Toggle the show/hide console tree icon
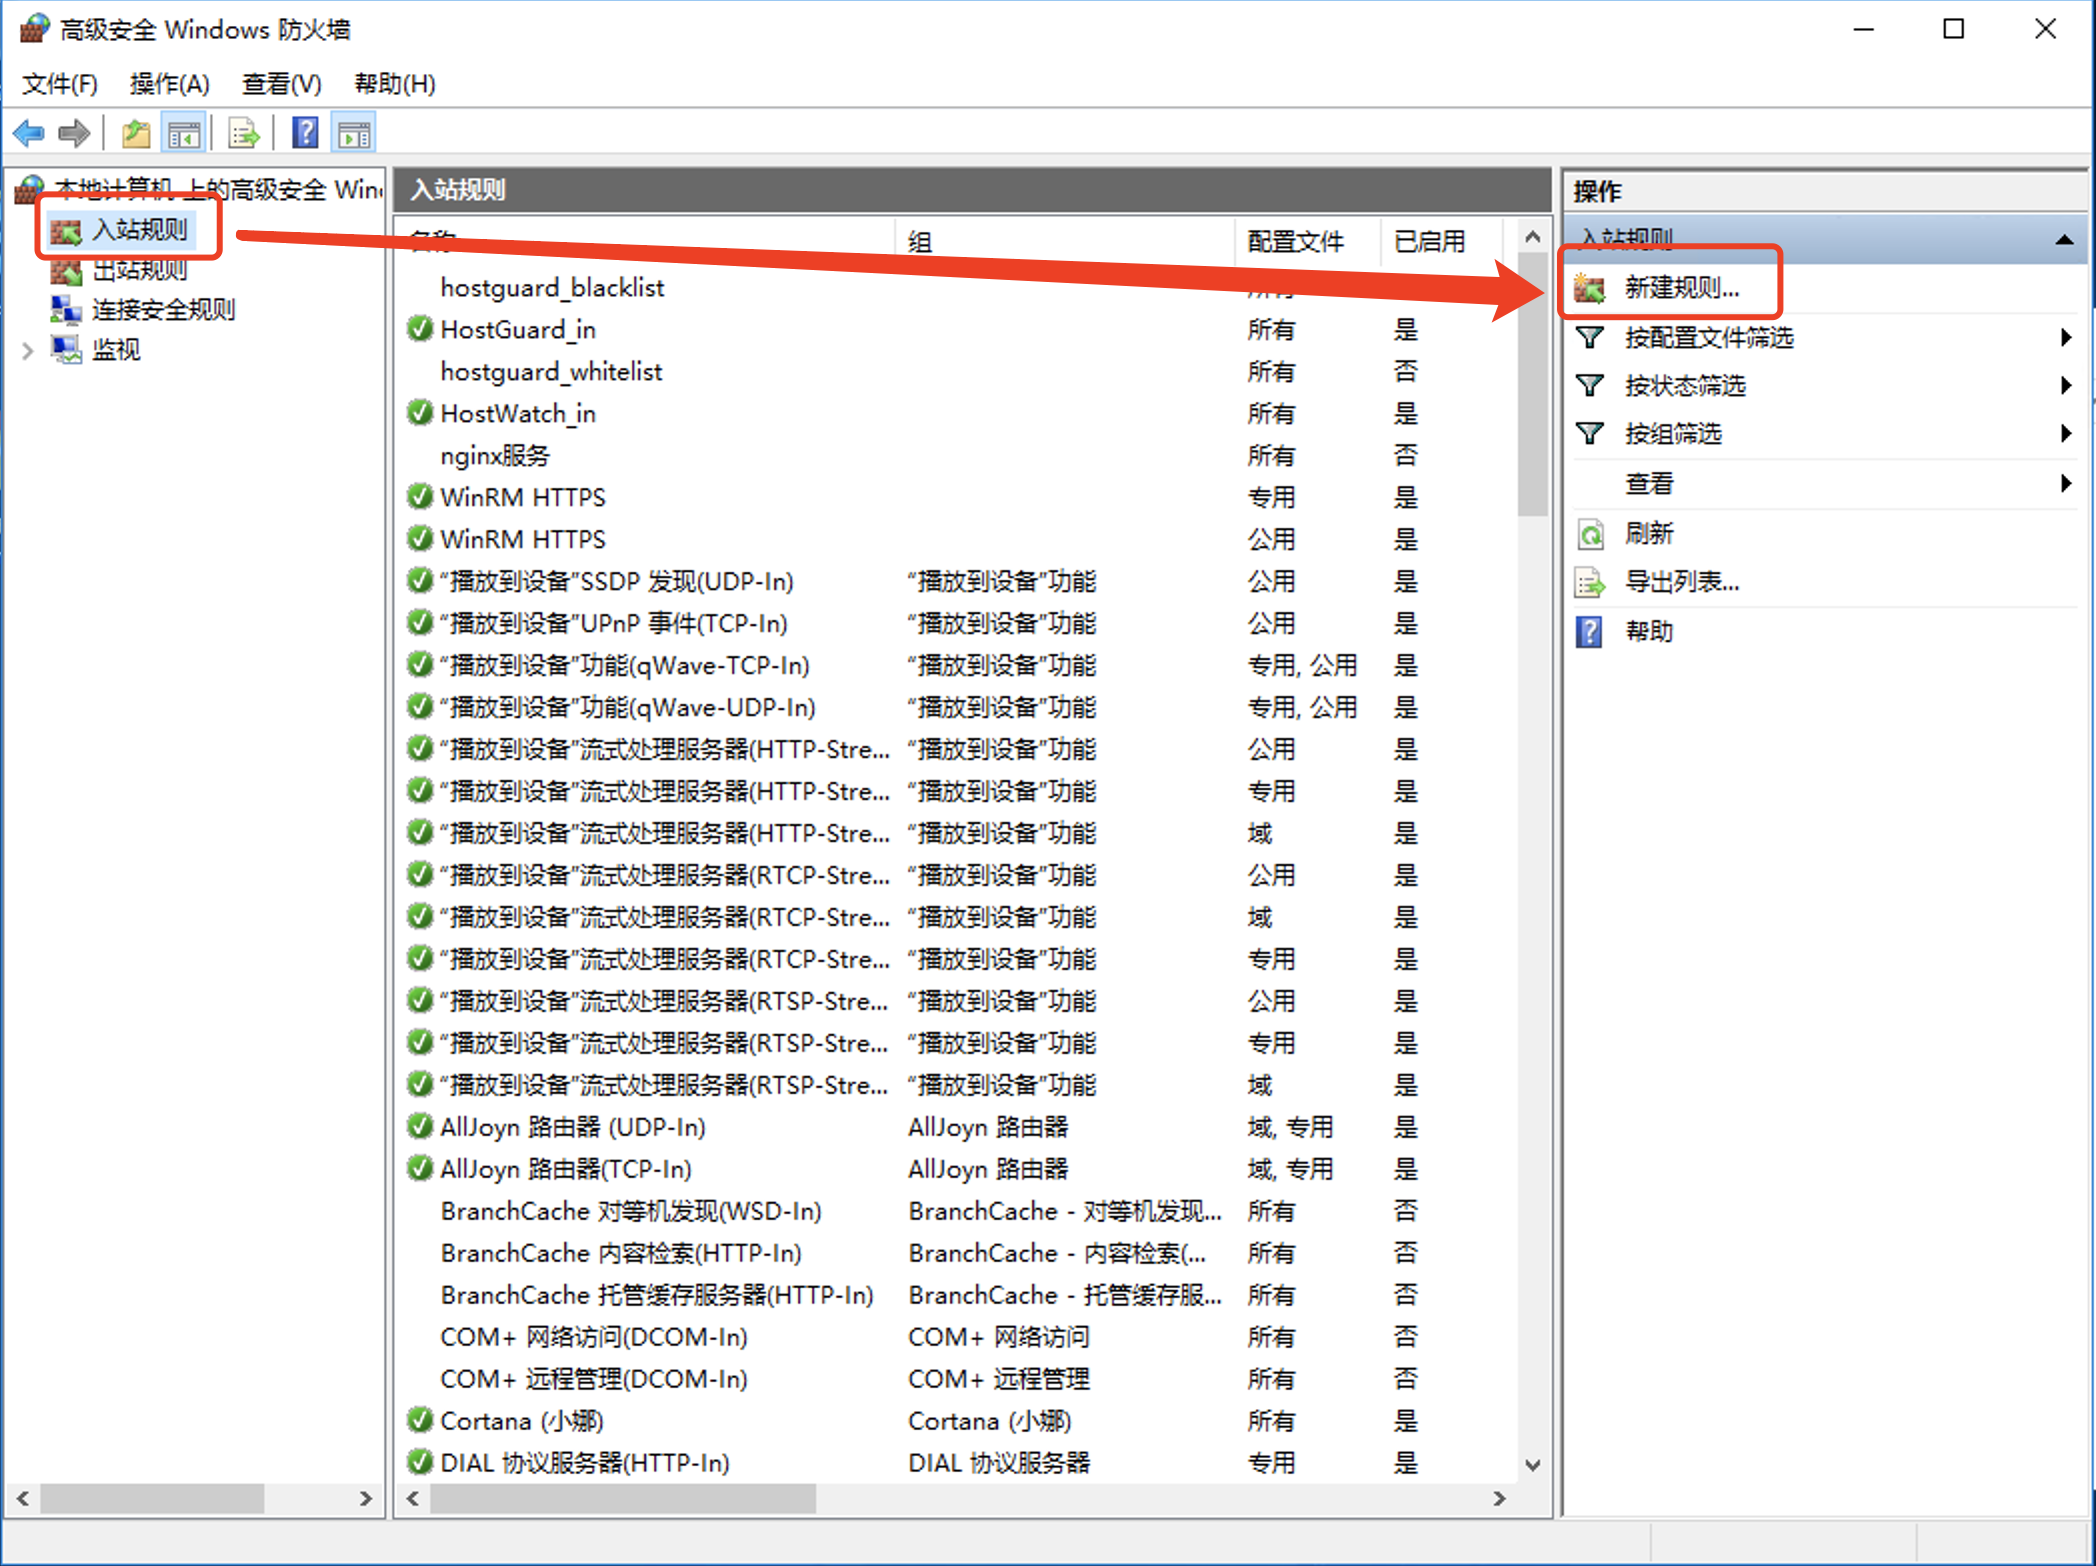 coord(184,133)
